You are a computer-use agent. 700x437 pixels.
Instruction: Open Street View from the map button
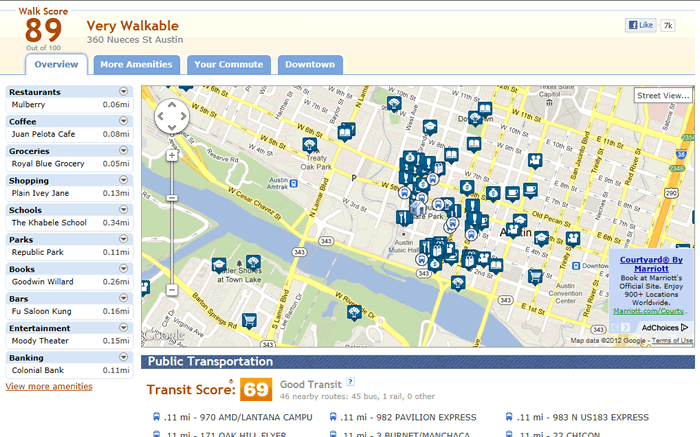[x=663, y=96]
